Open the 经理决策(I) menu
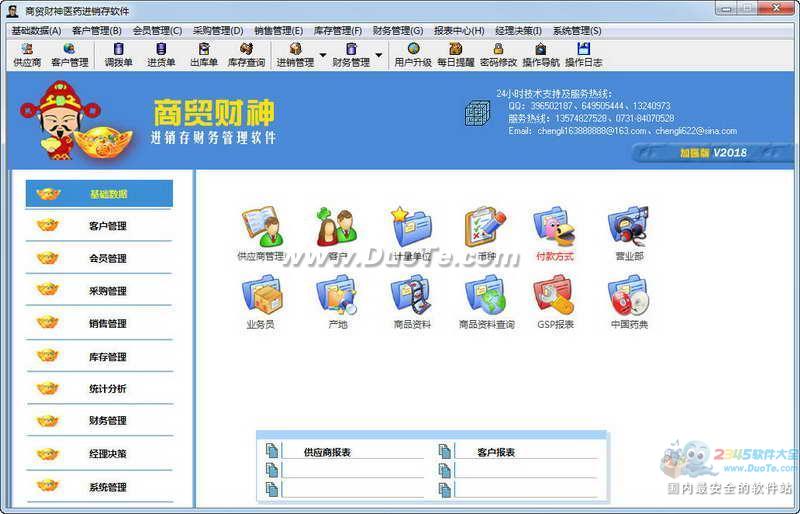The image size is (800, 514). 518,31
